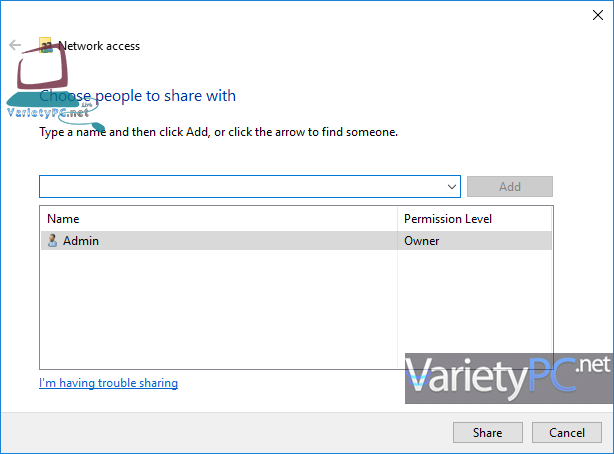This screenshot has height=454, width=614.
Task: Click the back arrow icon
Action: [x=14, y=45]
